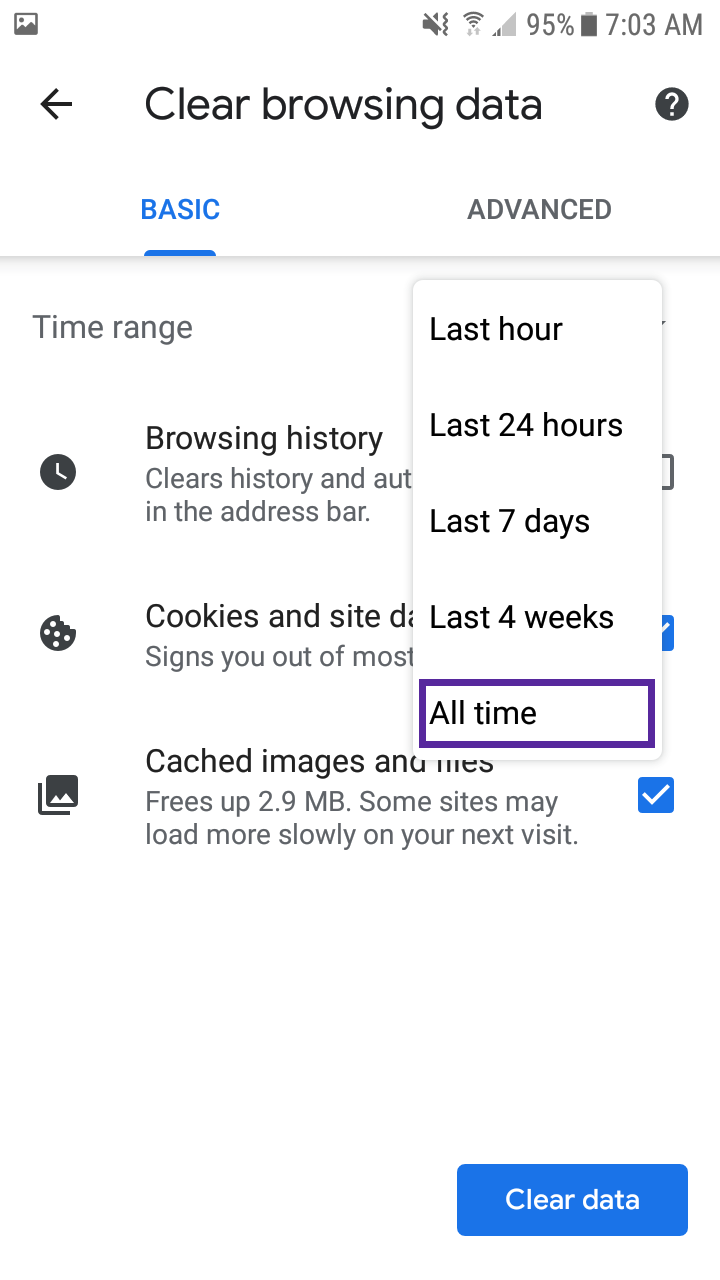Screen dimensions: 720x1280
Task: Tap the battery icon in status bar
Action: (x=588, y=24)
